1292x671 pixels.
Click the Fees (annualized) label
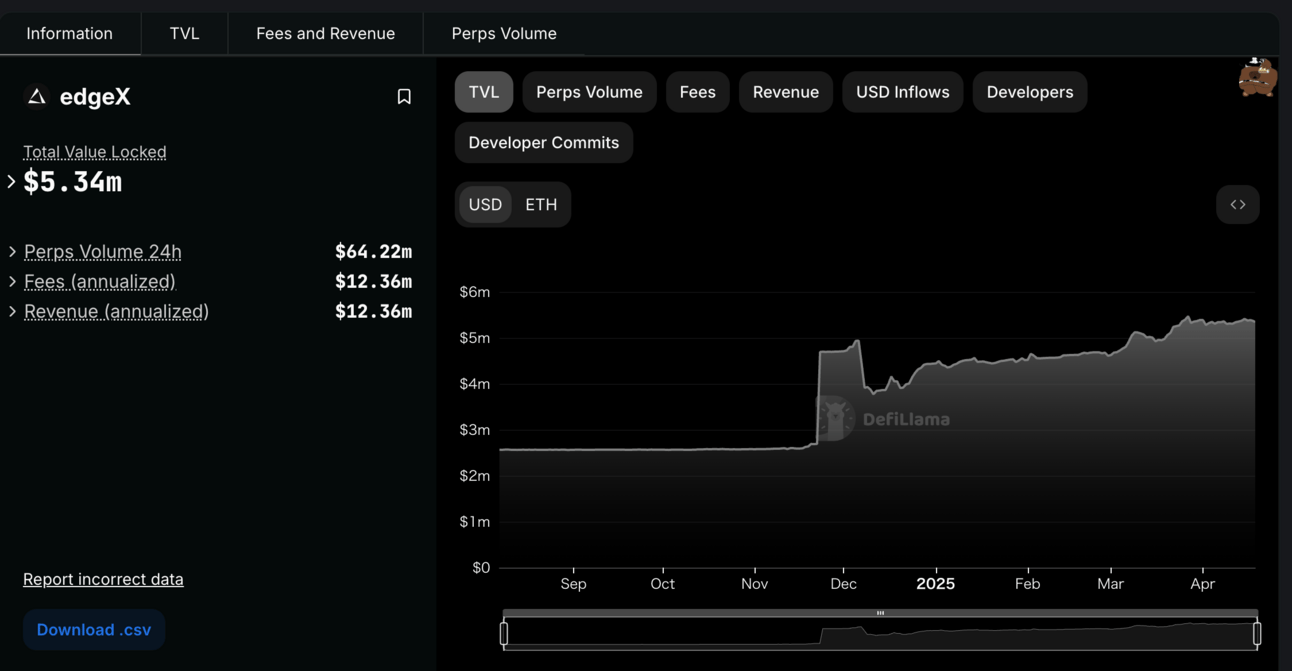(x=100, y=281)
